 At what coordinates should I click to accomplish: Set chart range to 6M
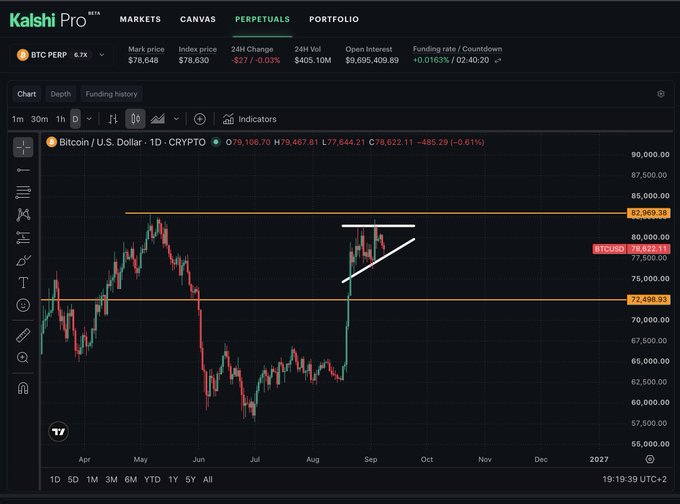tap(131, 479)
